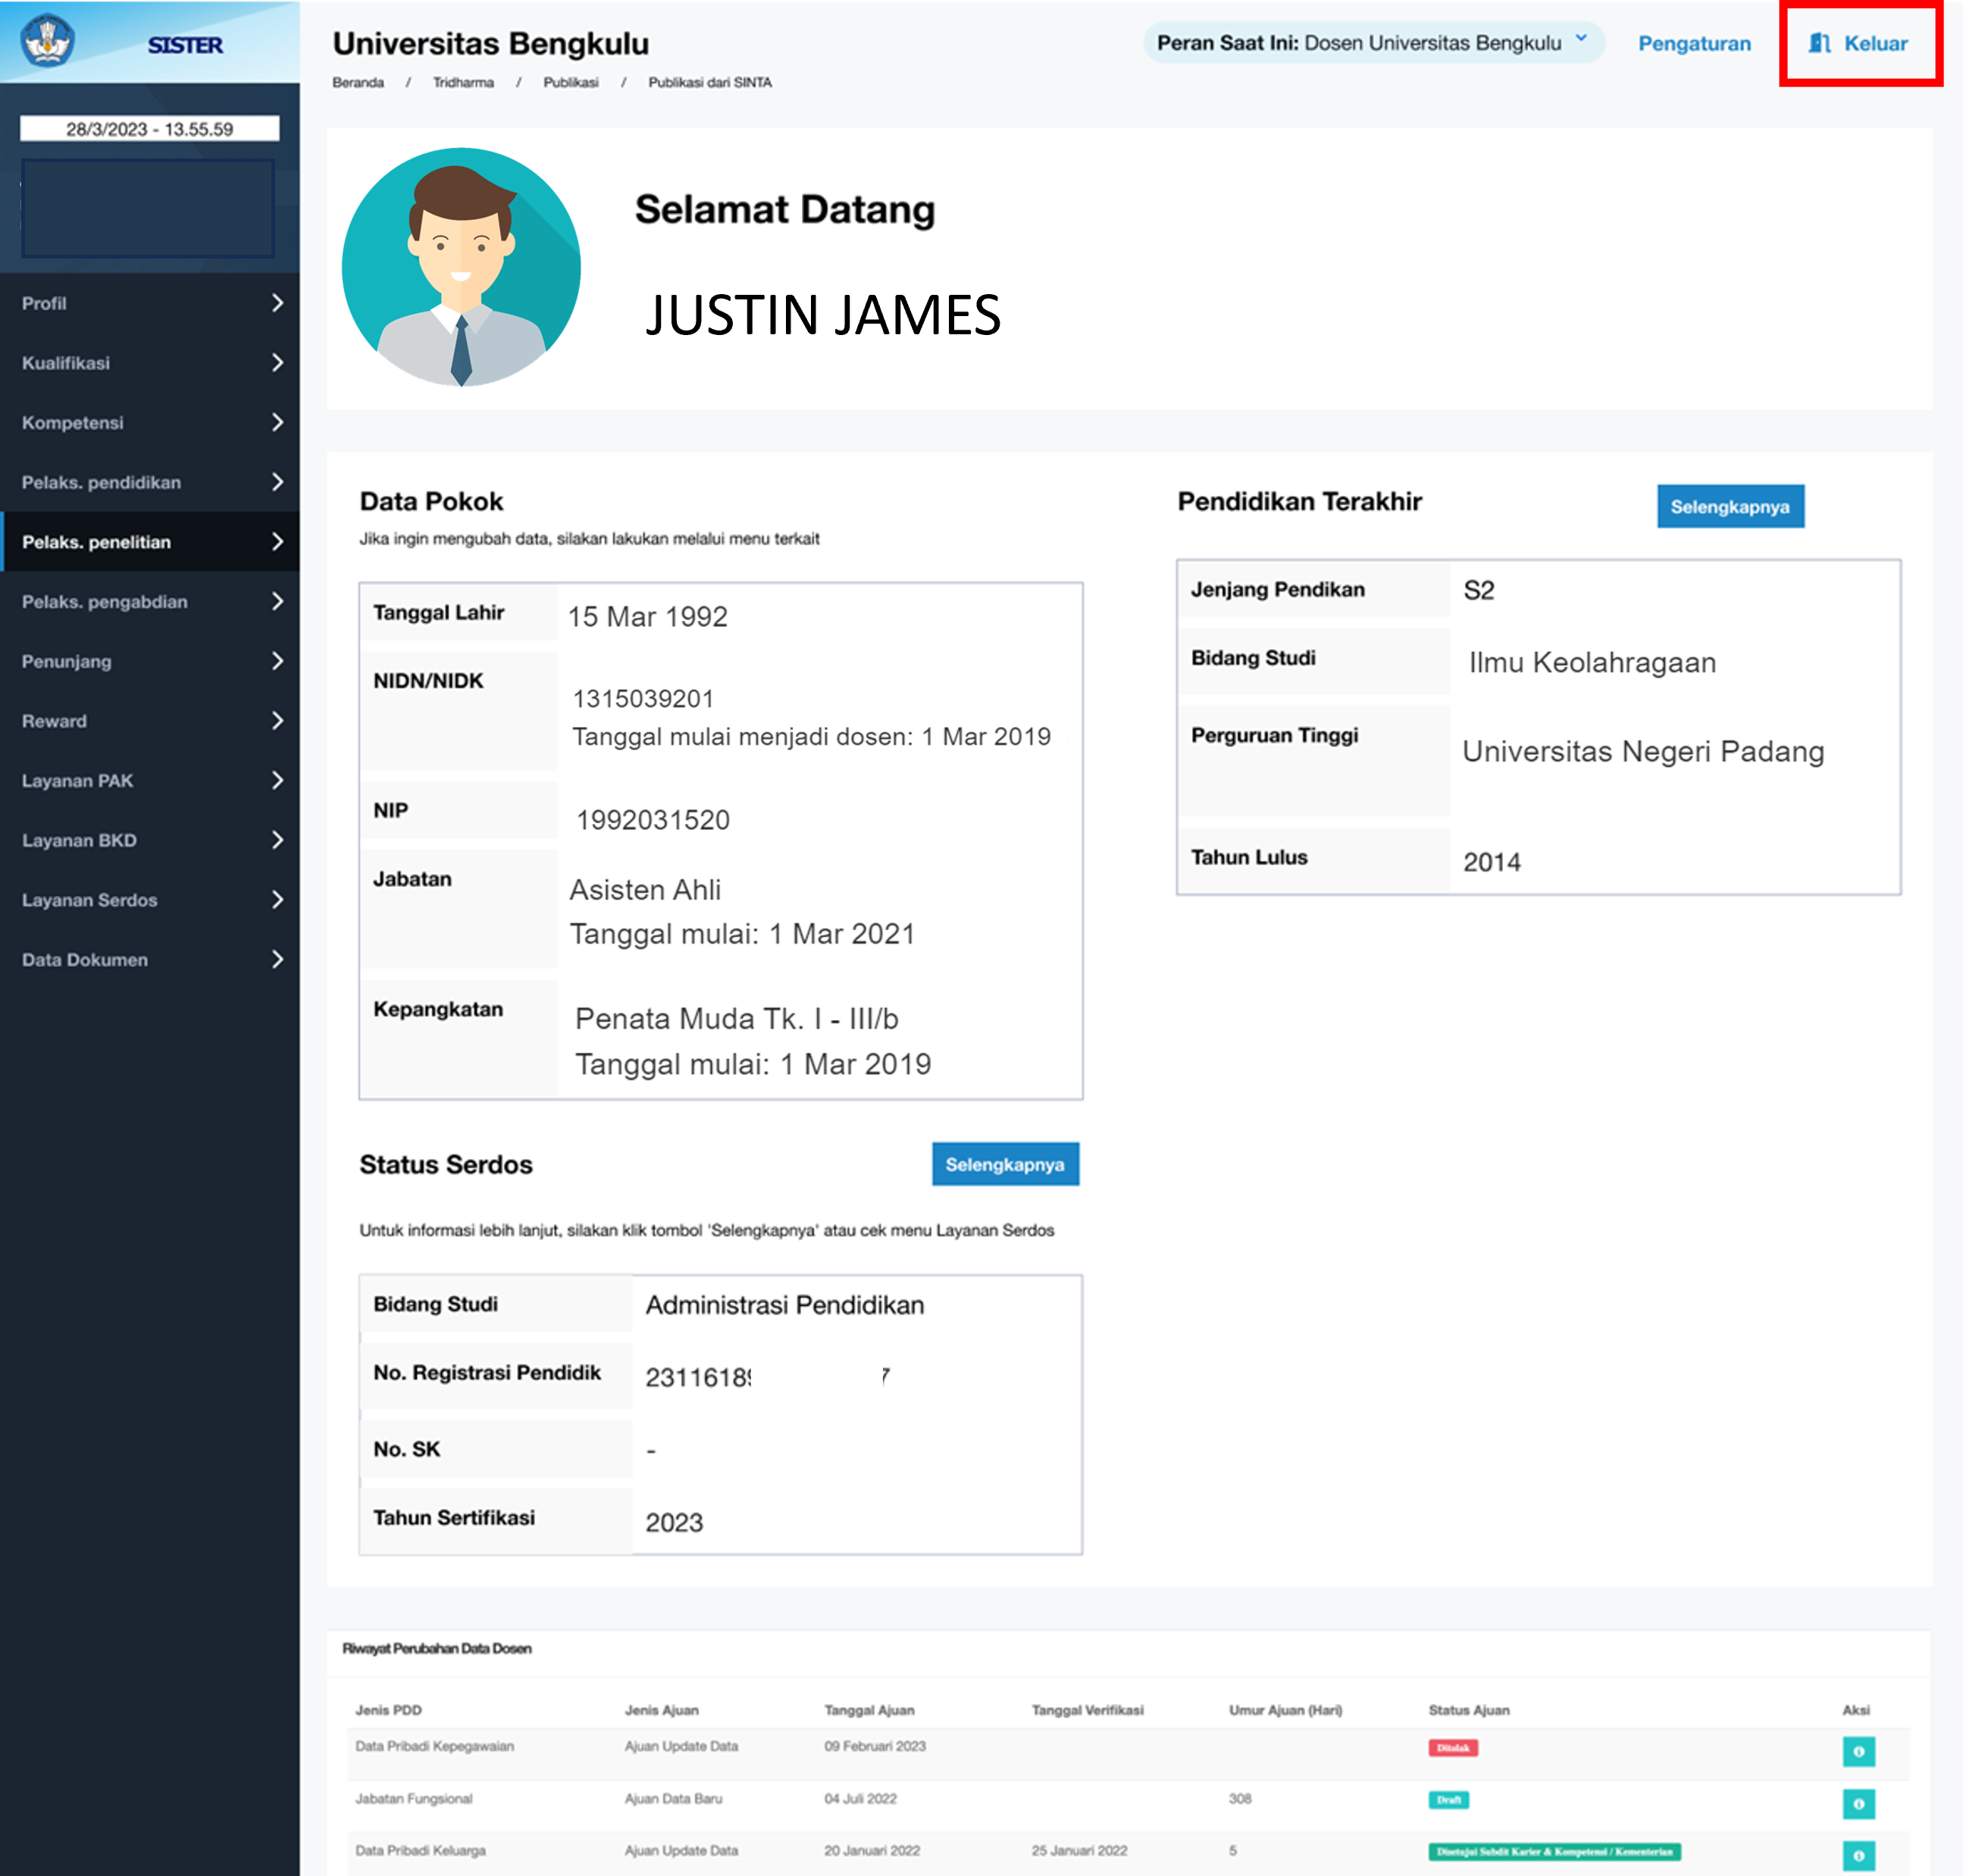Viewport: 1963px width, 1876px height.
Task: Click NIDN value 1315039201
Action: pyautogui.click(x=643, y=698)
